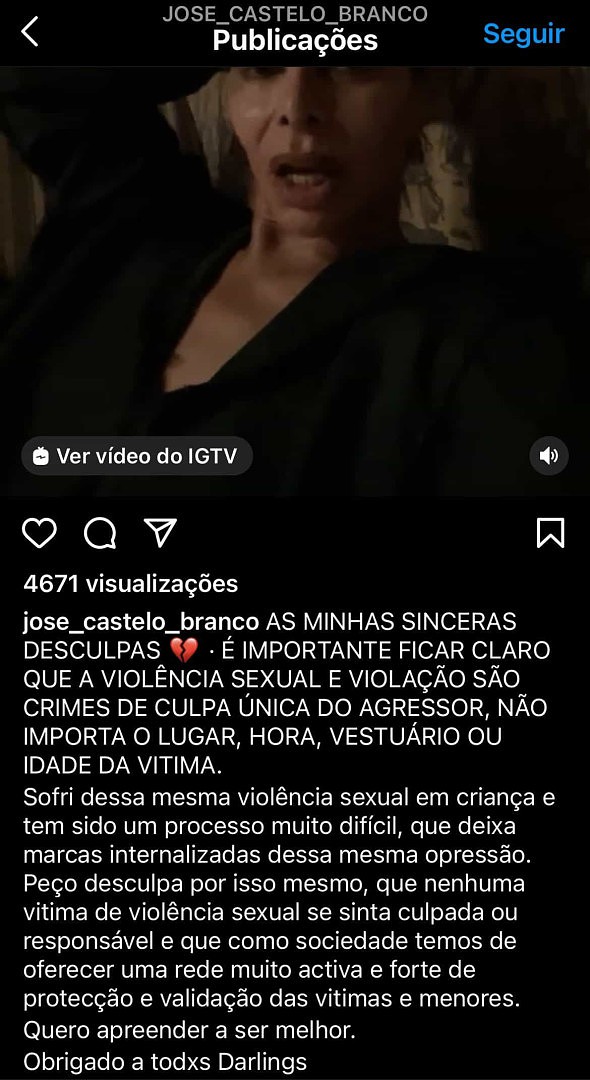Tap the Publicações header title
Screen dimensions: 590x1080
295,41
